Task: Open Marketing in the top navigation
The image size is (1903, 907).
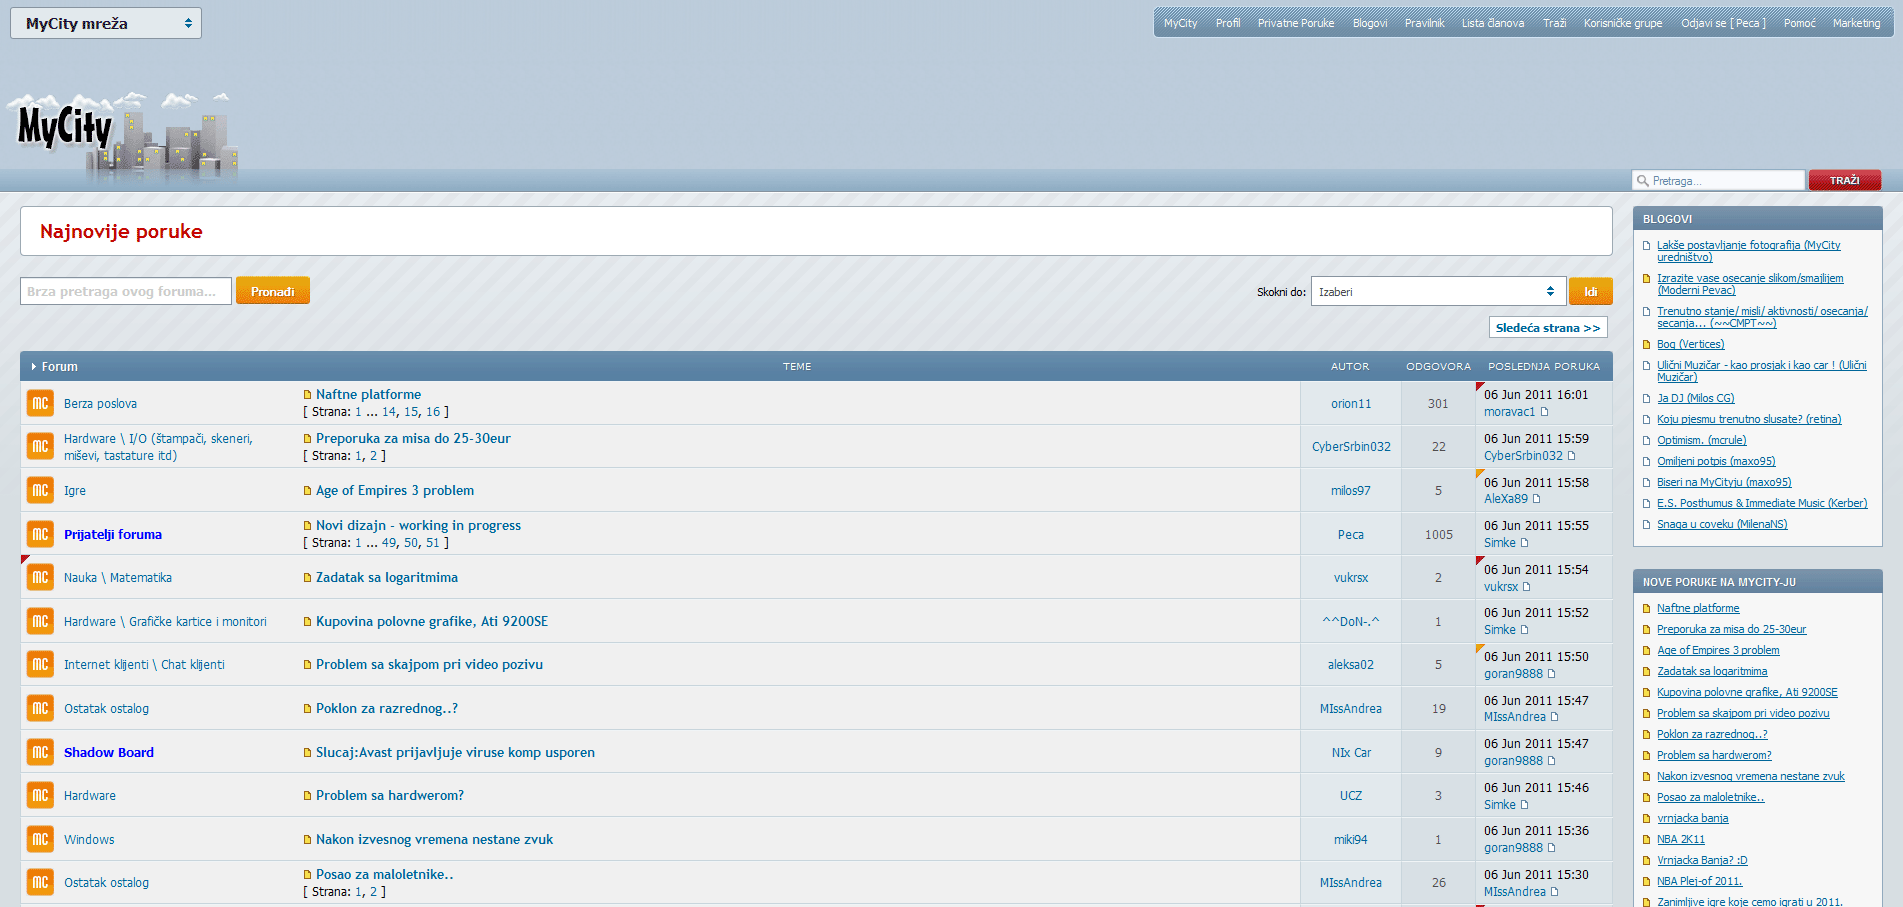Action: pos(1856,23)
